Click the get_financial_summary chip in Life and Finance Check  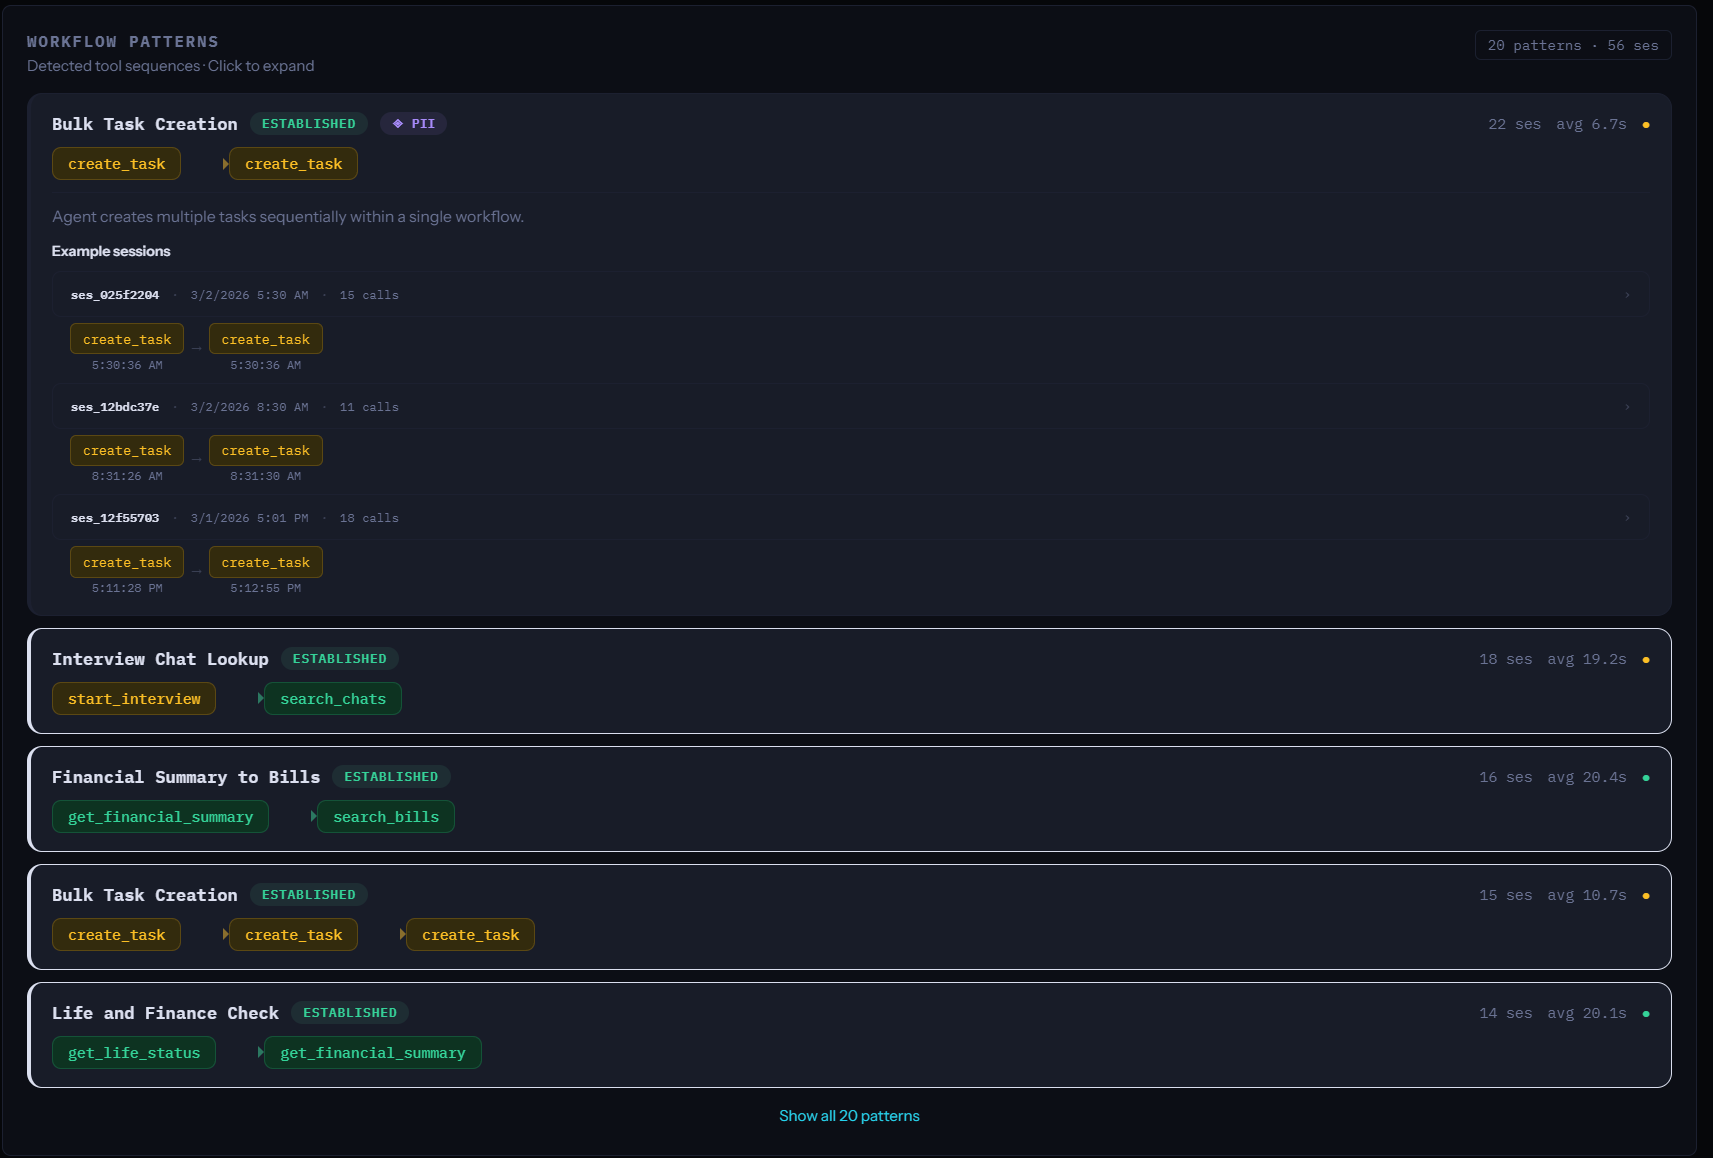[372, 1052]
